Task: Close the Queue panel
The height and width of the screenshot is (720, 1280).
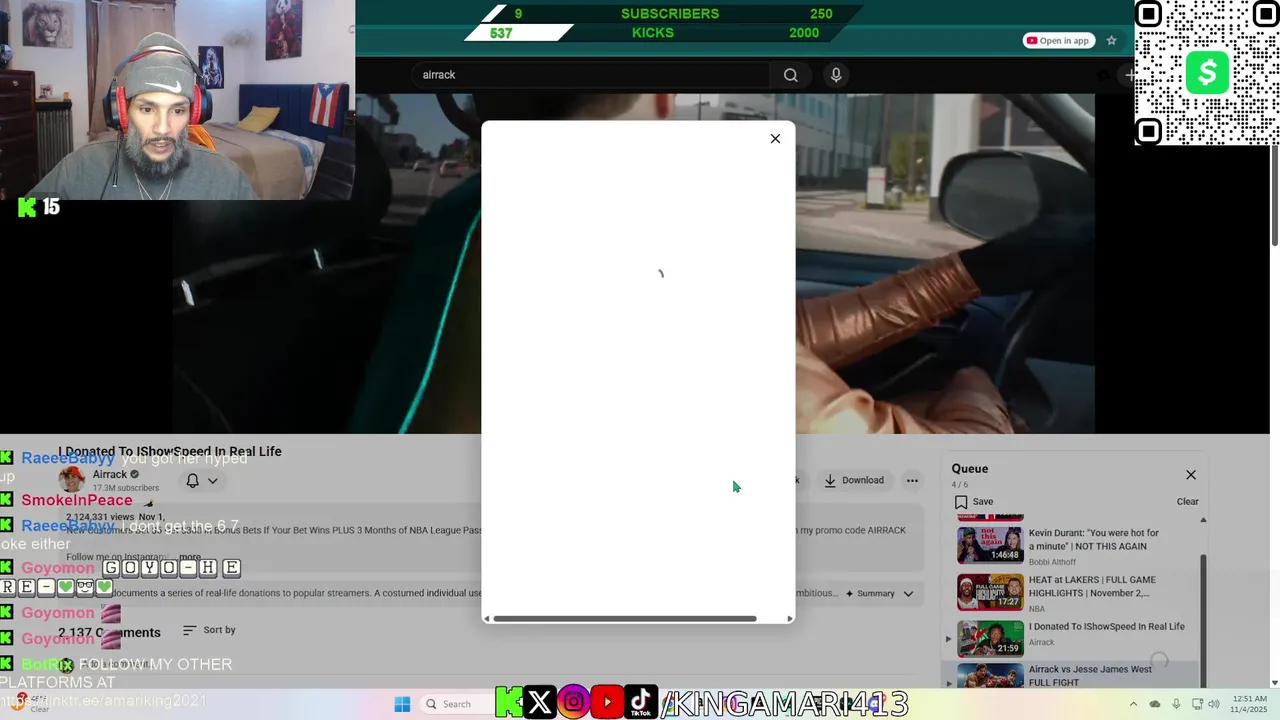Action: (1191, 475)
